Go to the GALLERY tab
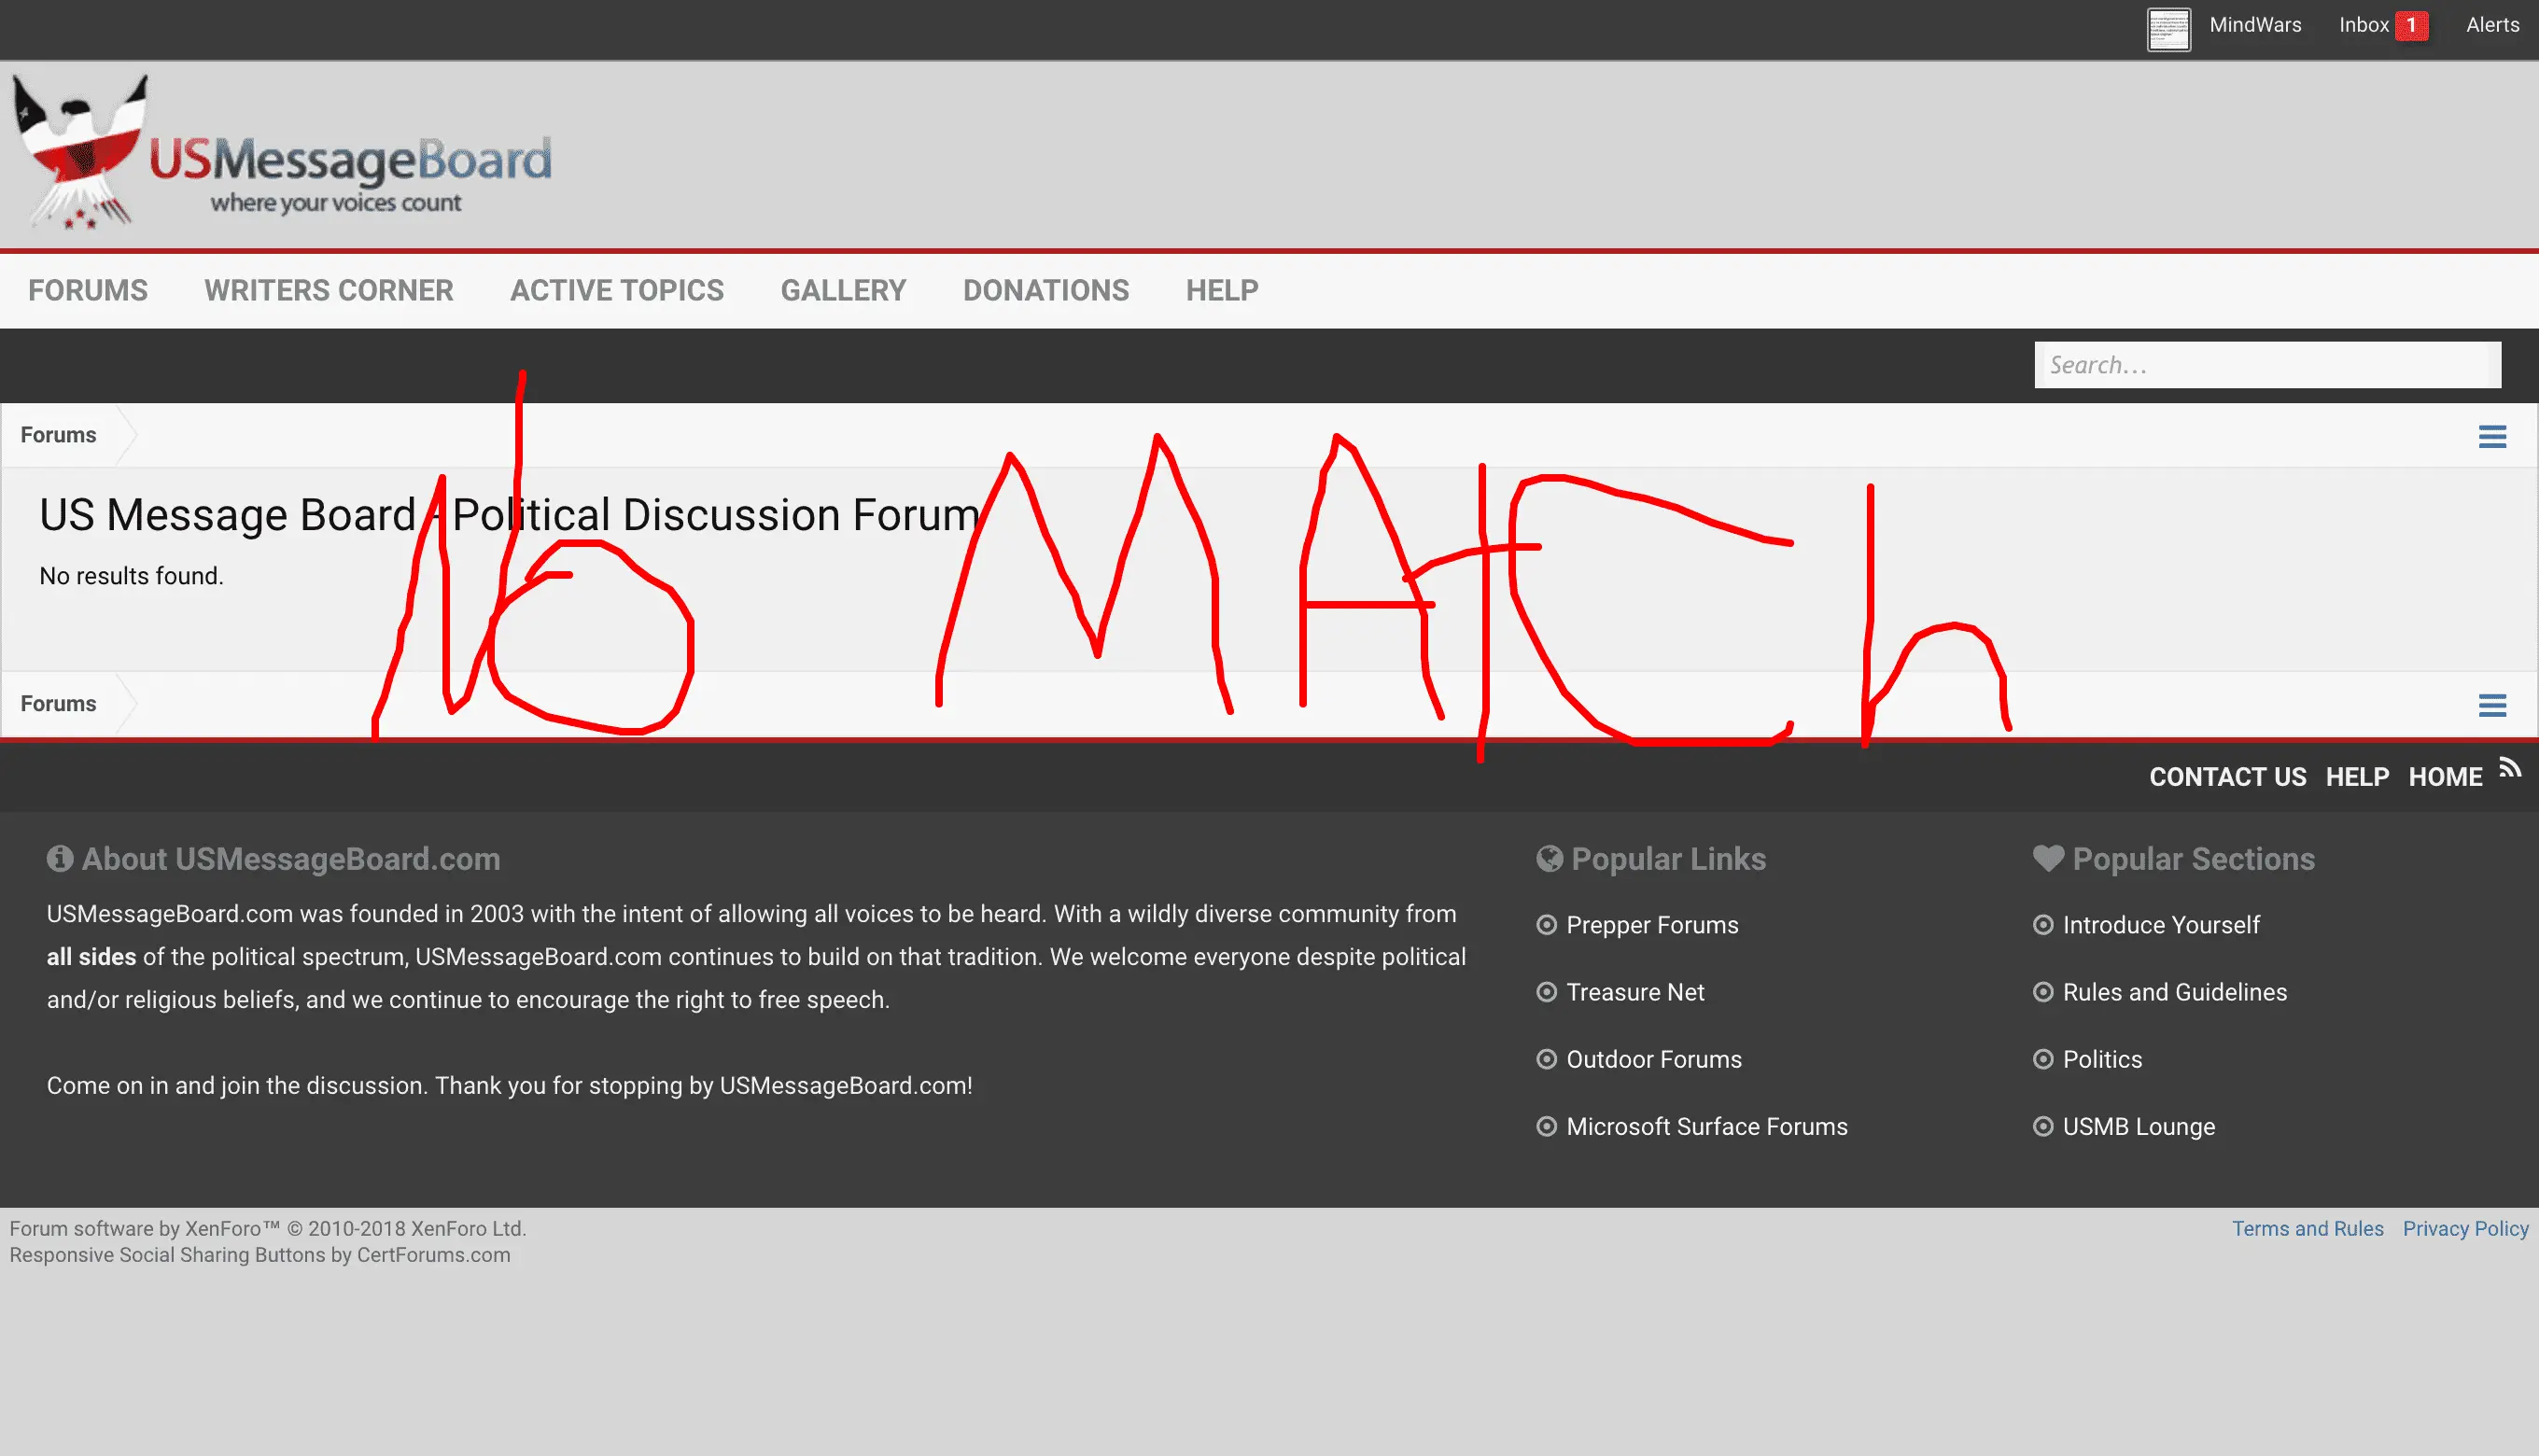The width and height of the screenshot is (2539, 1456). tap(843, 290)
